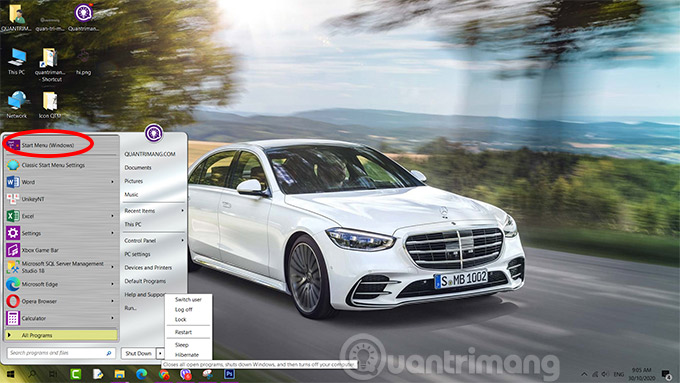Open Start Menu (Windows) entry
The image size is (680, 383).
tap(62, 145)
